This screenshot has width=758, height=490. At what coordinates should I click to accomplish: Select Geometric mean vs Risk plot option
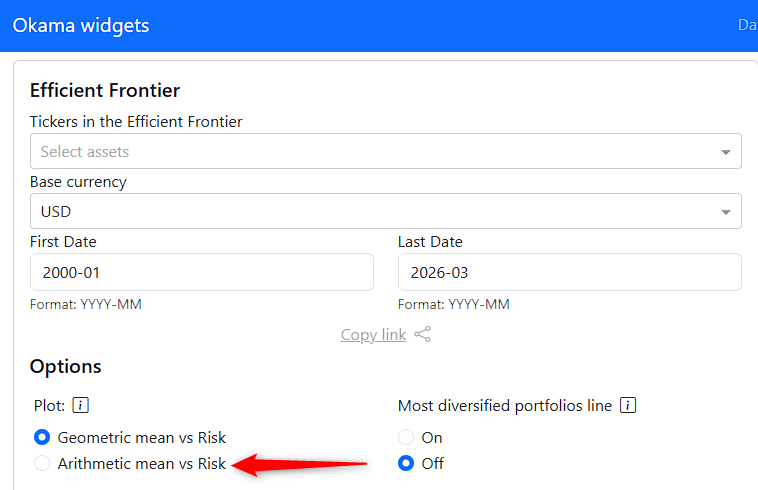click(x=42, y=437)
